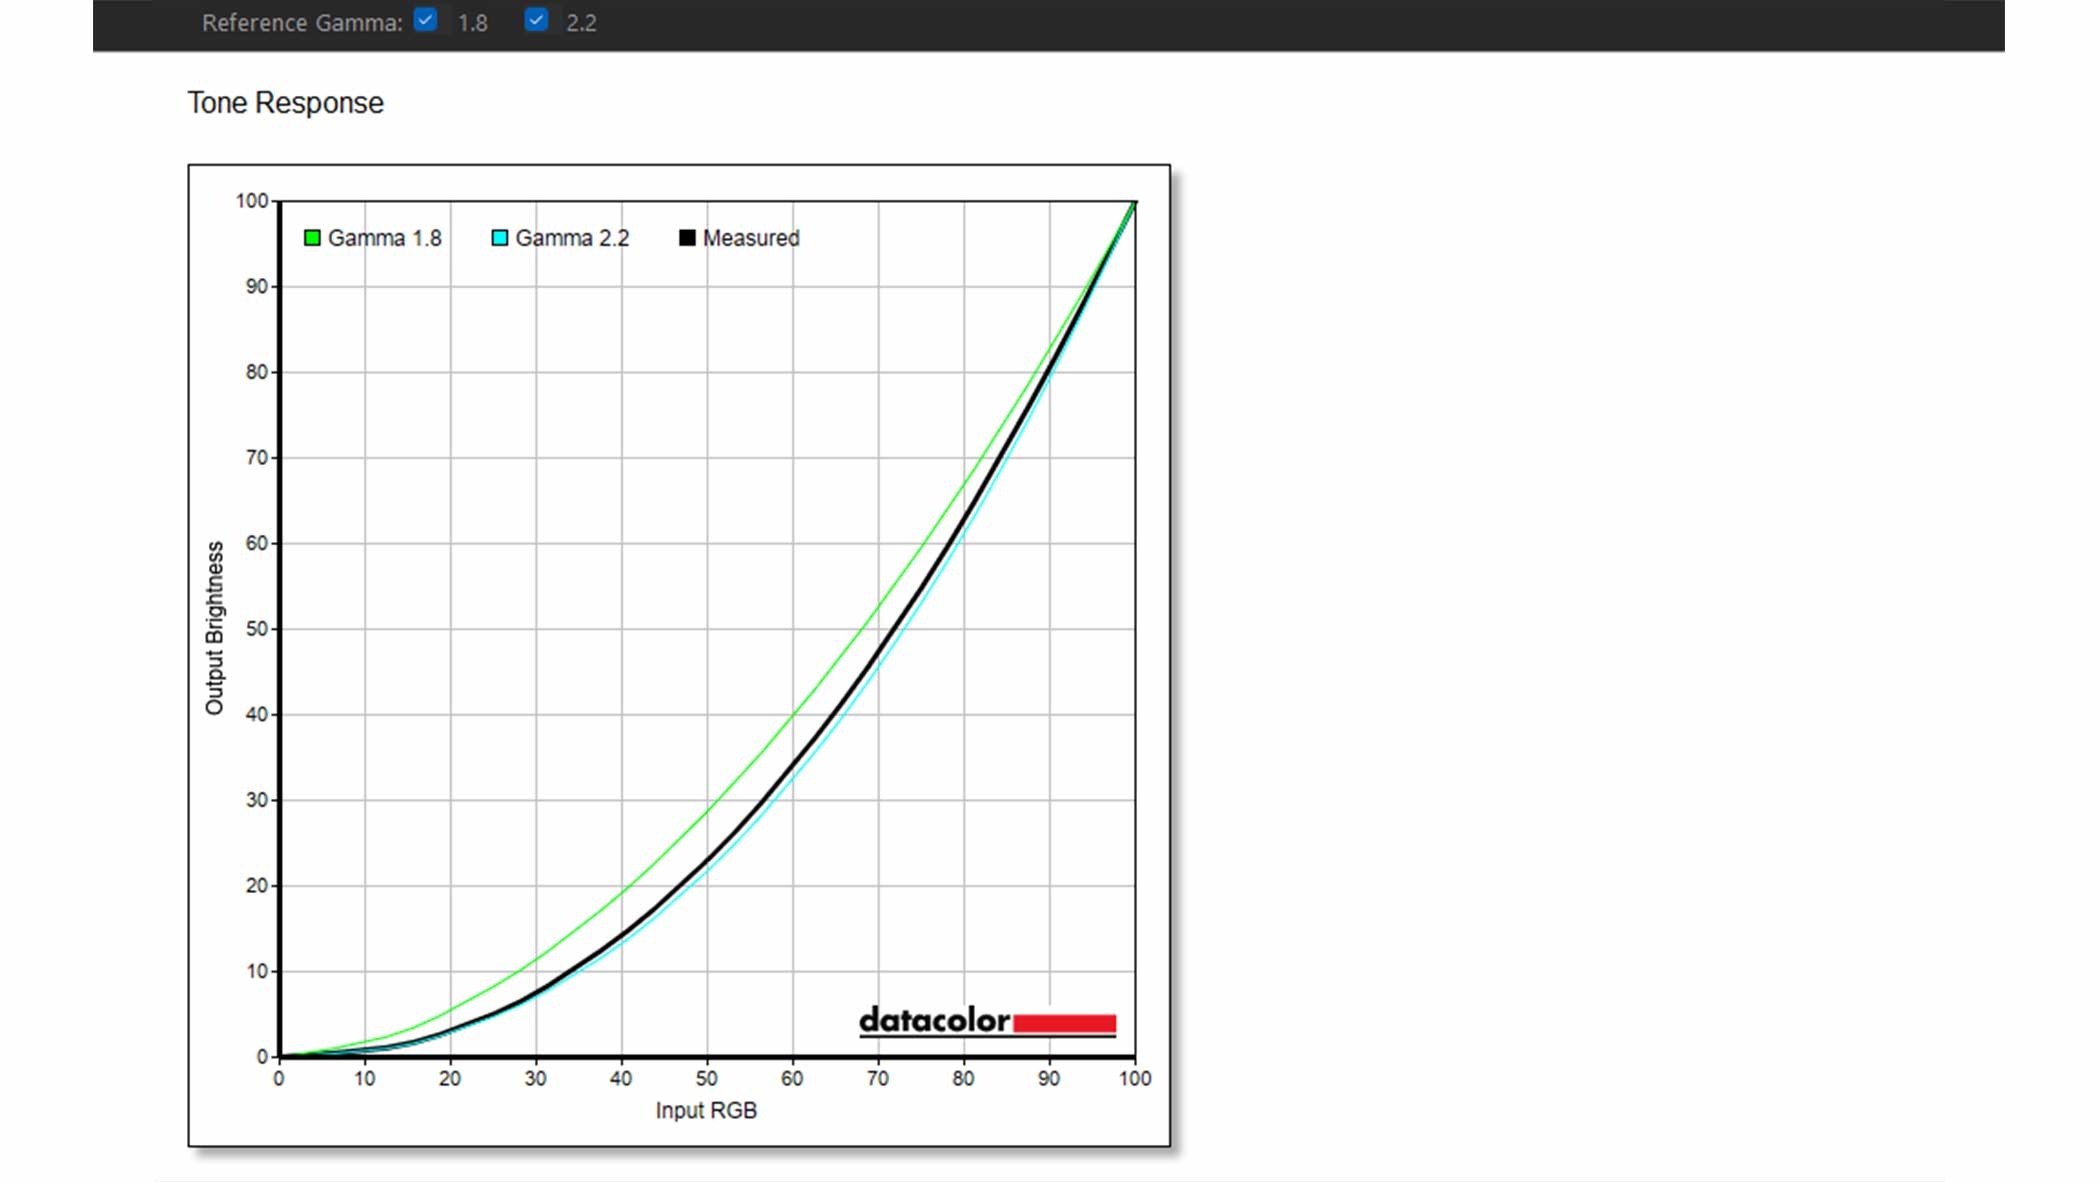The width and height of the screenshot is (2100, 1182).
Task: Click the Input RGB axis title
Action: 706,1110
